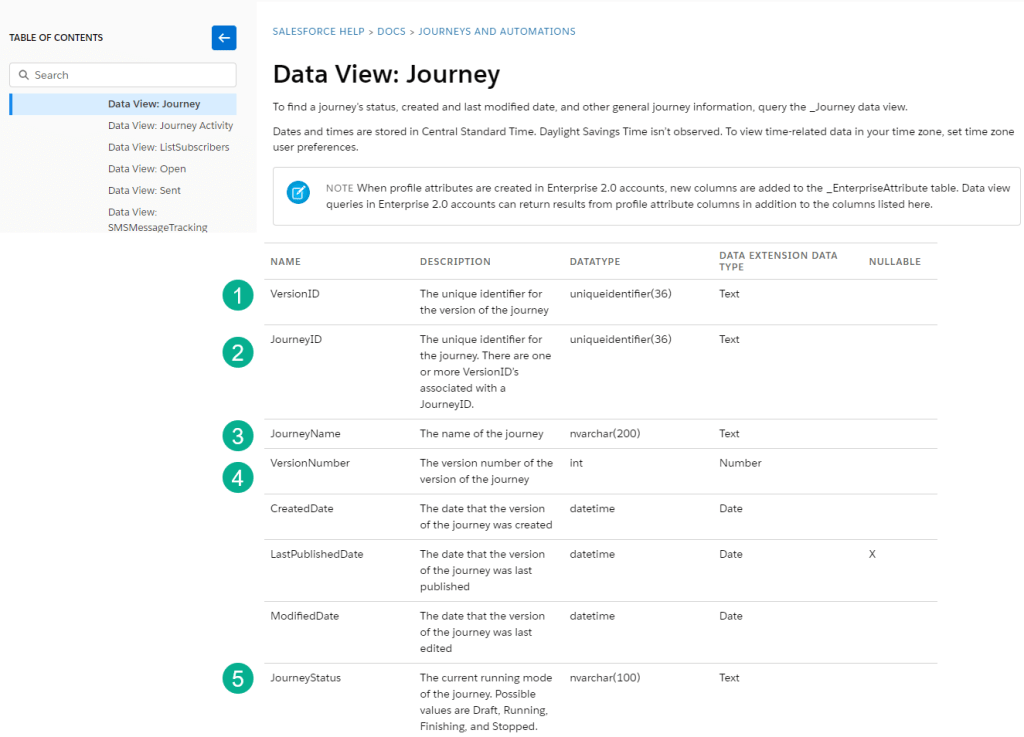The width and height of the screenshot is (1024, 737).
Task: Navigate to Data View: Open
Action: point(147,169)
